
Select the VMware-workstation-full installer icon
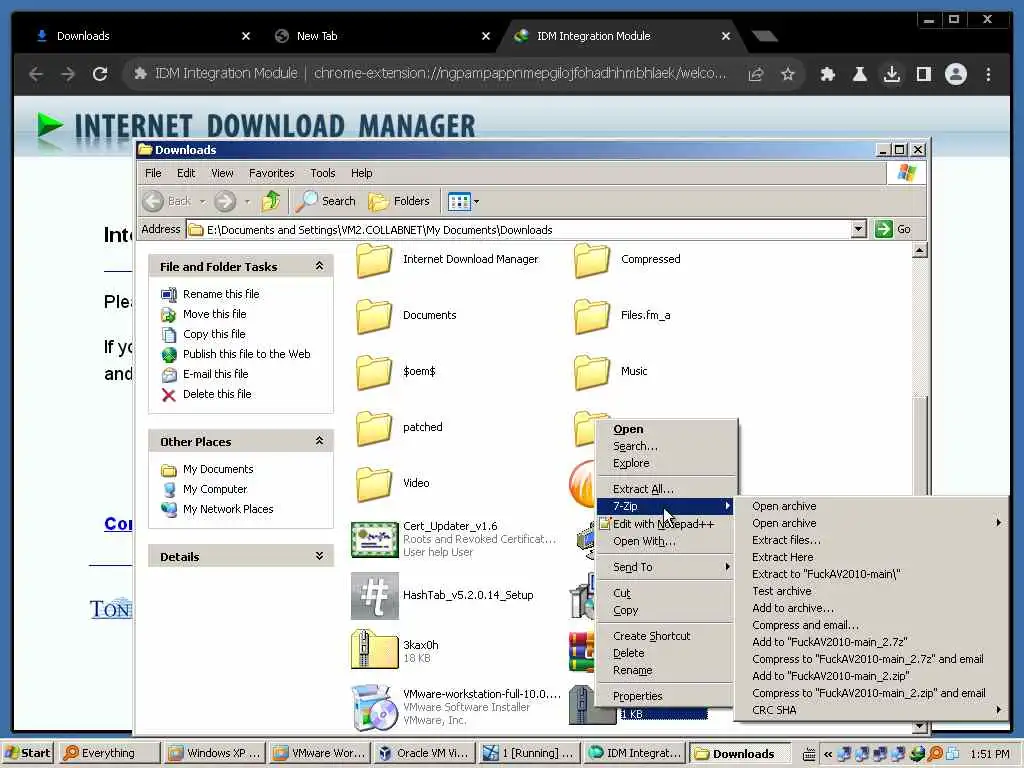[x=374, y=707]
